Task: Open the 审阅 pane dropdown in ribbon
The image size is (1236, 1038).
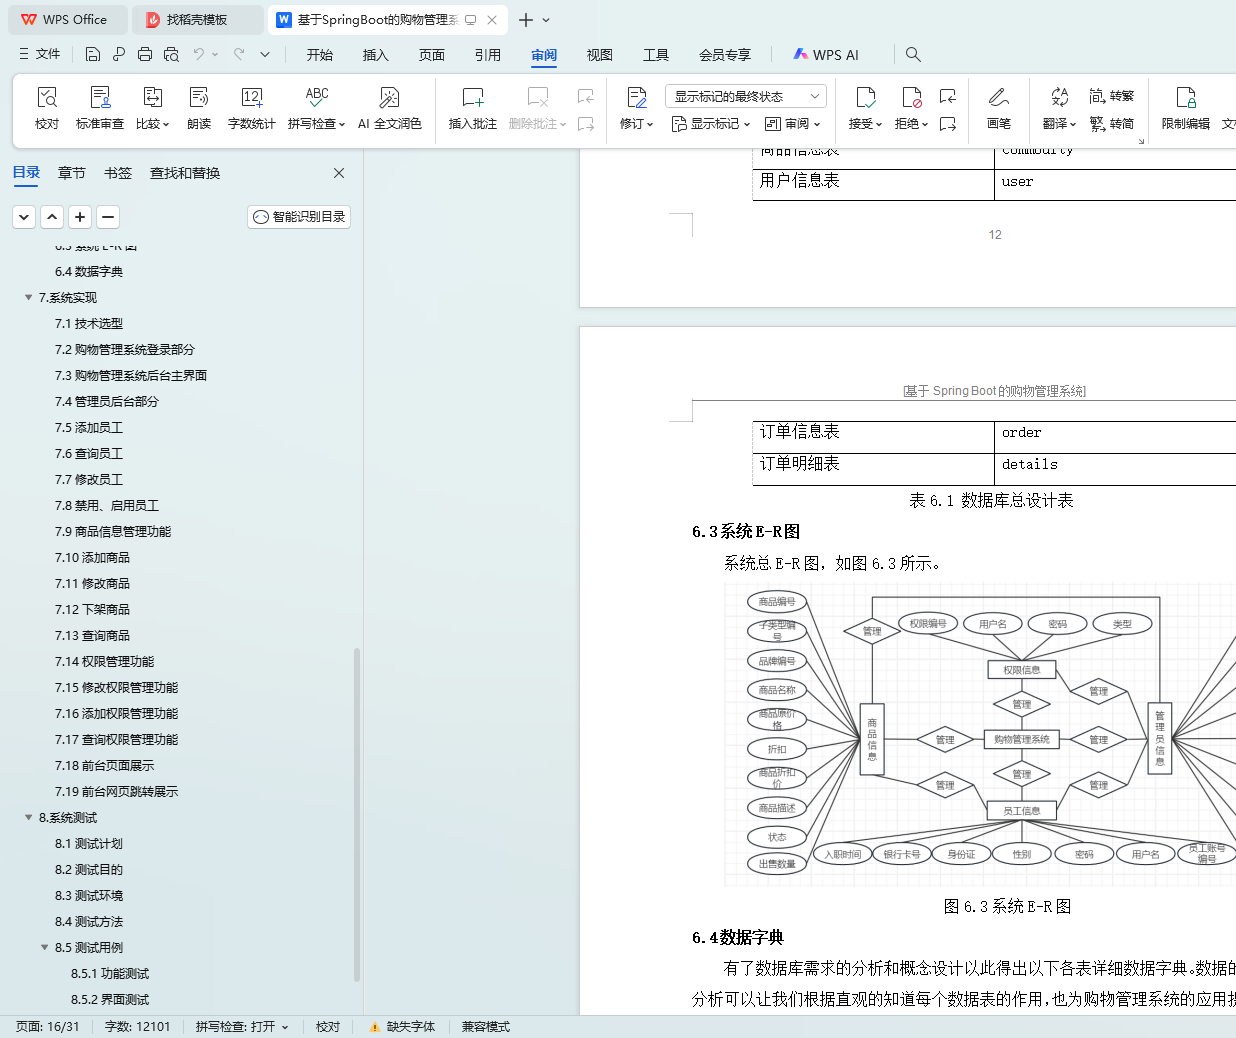Action: [x=793, y=124]
